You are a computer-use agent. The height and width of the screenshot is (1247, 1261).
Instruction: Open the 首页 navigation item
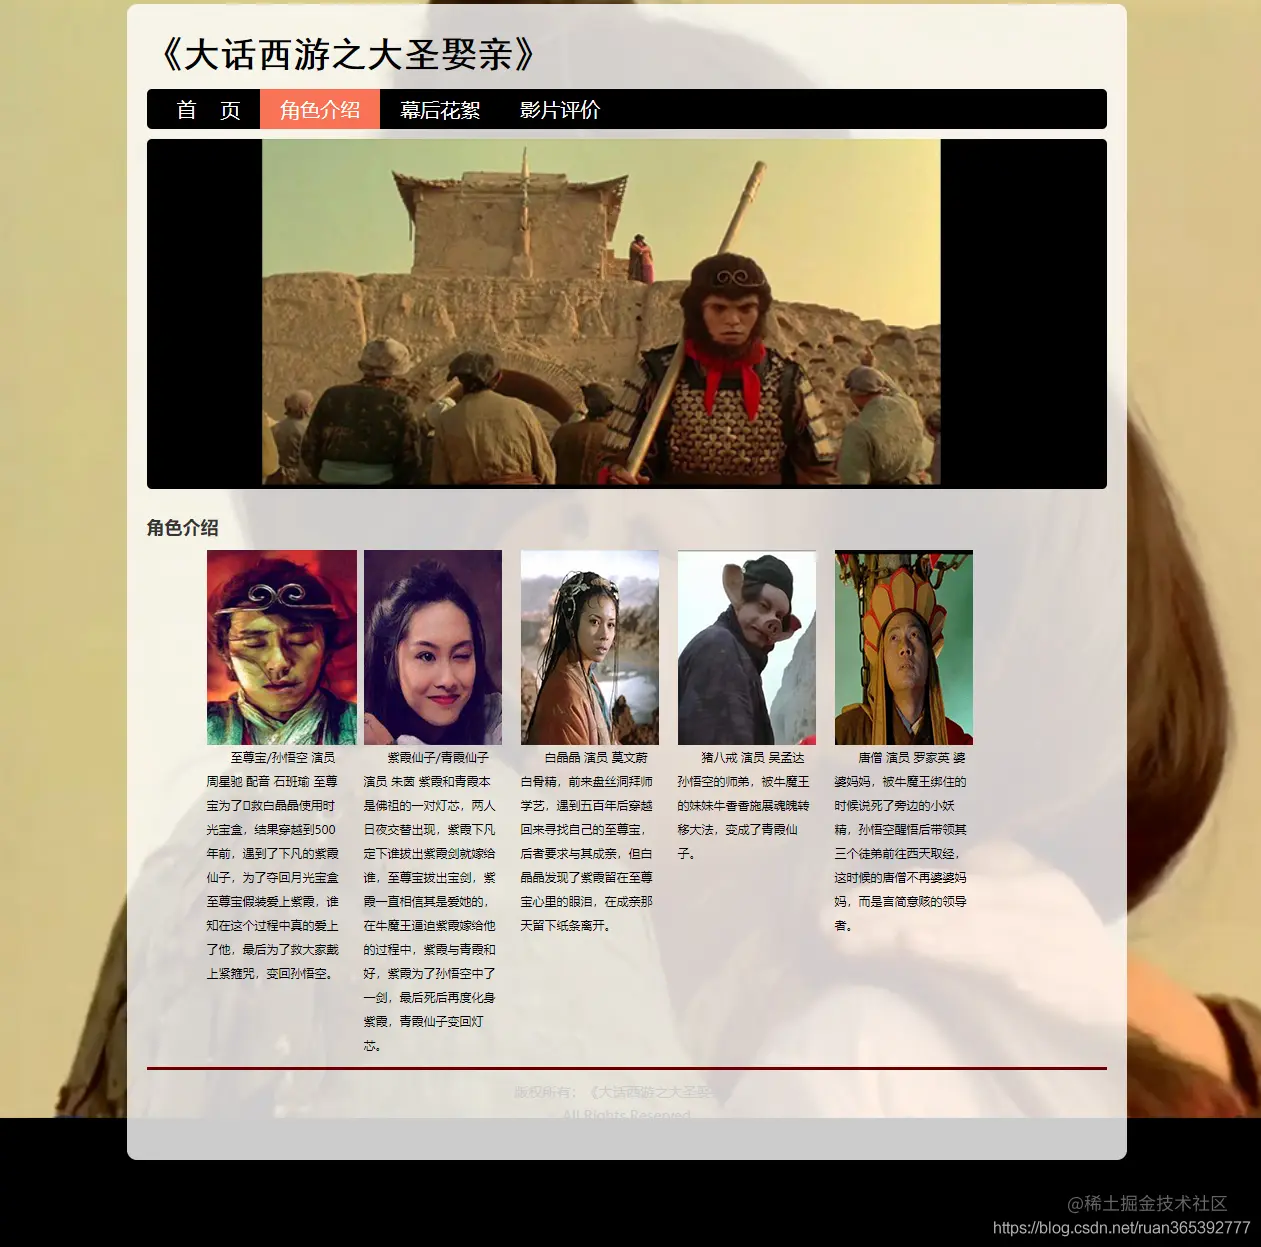point(208,110)
